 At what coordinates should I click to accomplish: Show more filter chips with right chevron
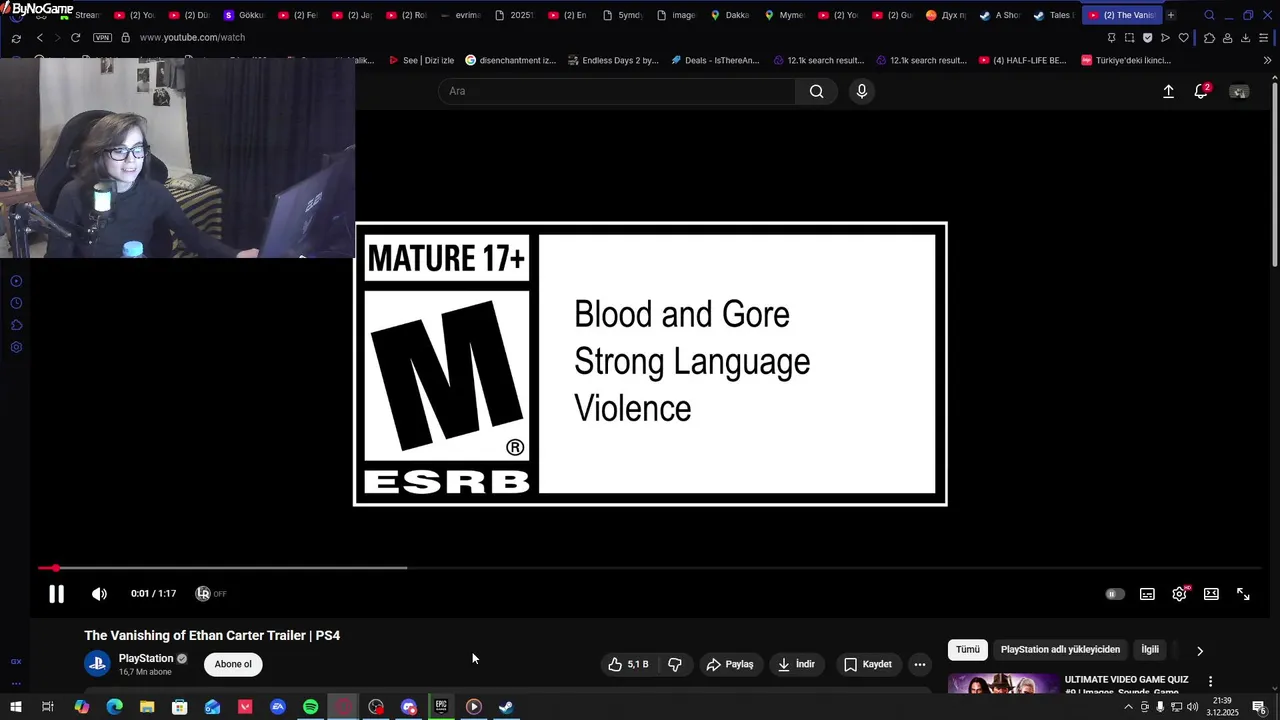pyautogui.click(x=1200, y=651)
